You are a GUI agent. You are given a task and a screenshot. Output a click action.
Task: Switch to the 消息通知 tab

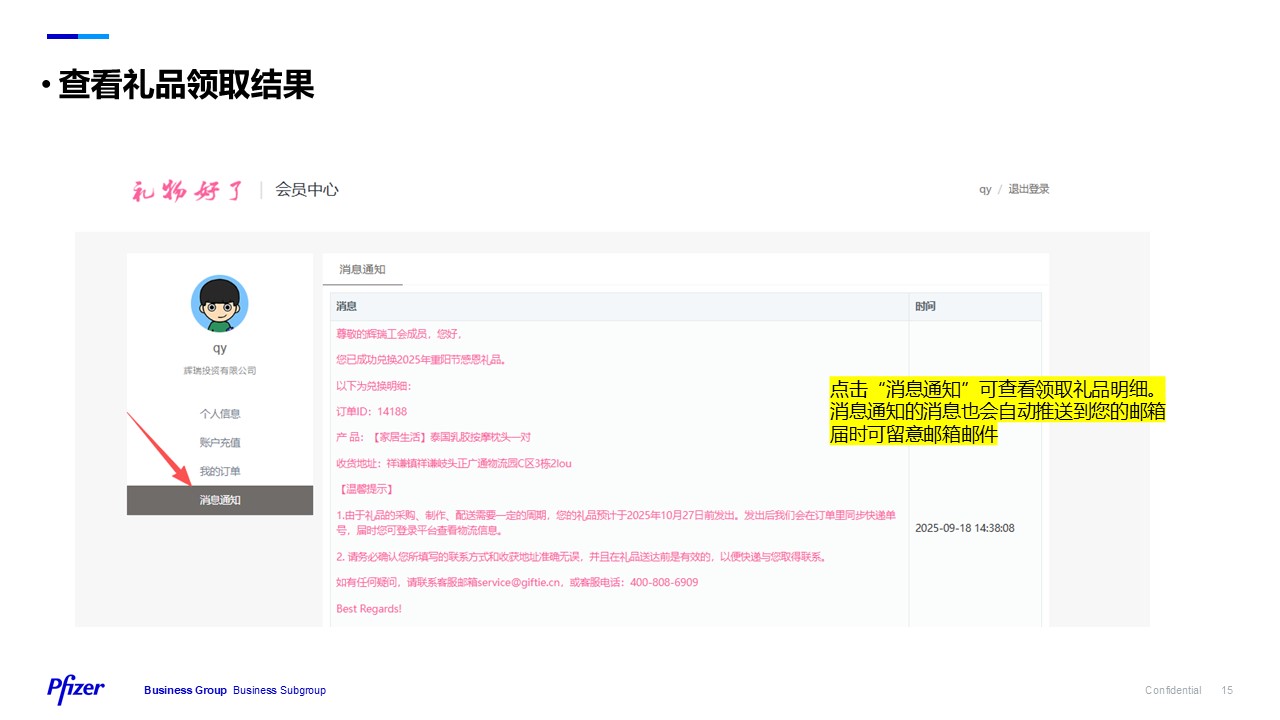coord(361,269)
